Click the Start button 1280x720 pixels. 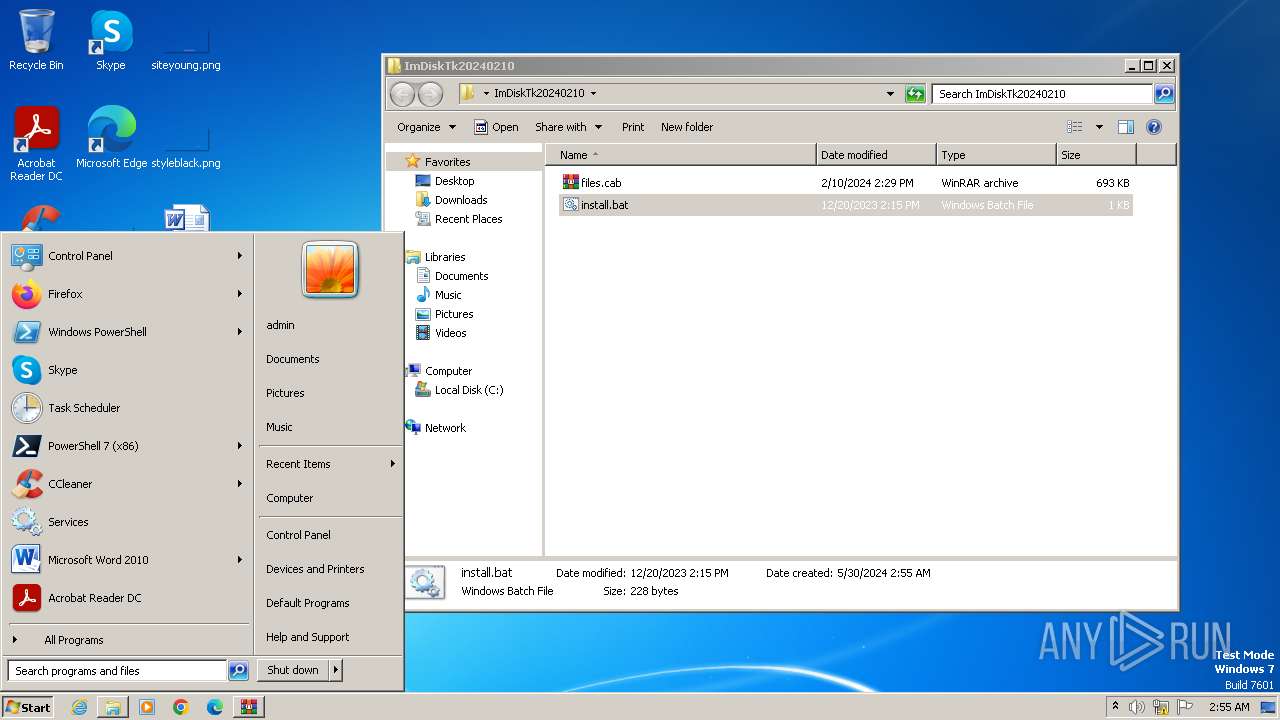point(28,707)
